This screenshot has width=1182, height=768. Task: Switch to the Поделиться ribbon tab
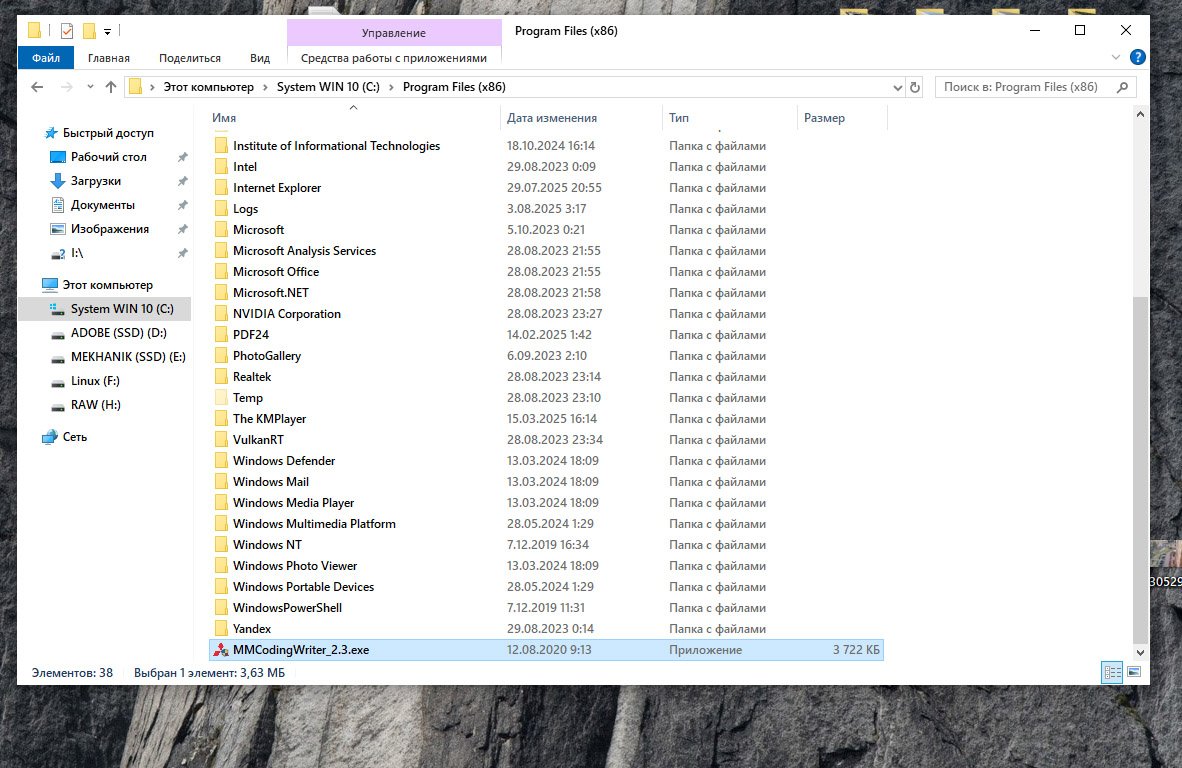[190, 58]
